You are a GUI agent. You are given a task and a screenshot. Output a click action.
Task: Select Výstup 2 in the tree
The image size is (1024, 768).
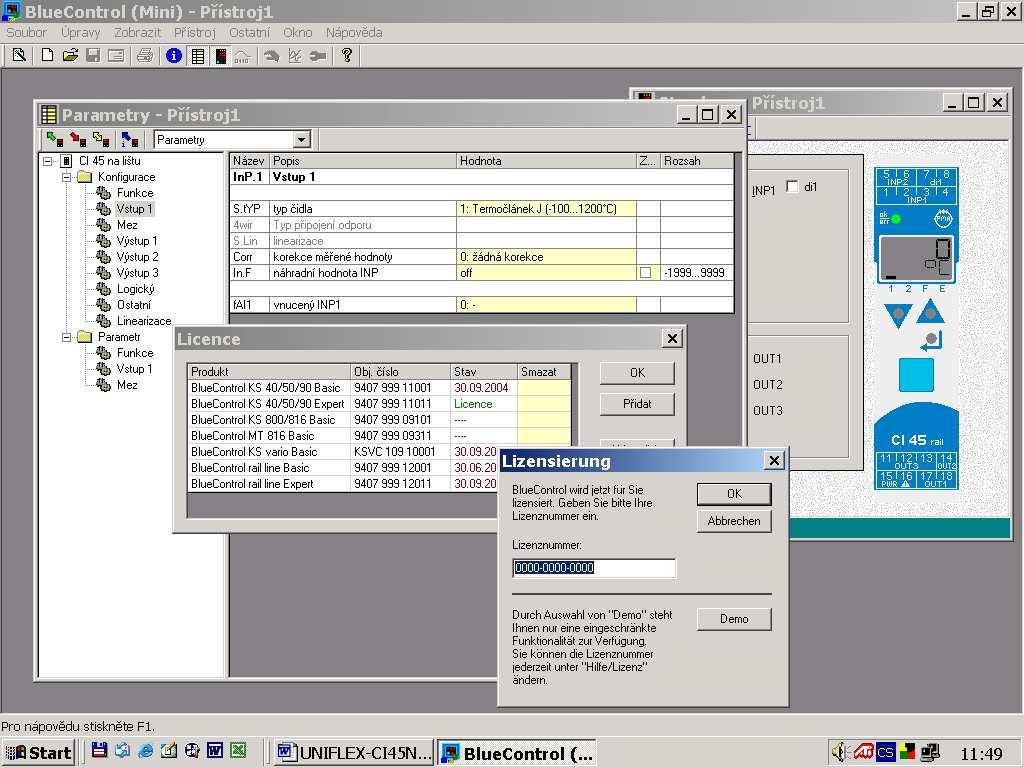(x=137, y=257)
